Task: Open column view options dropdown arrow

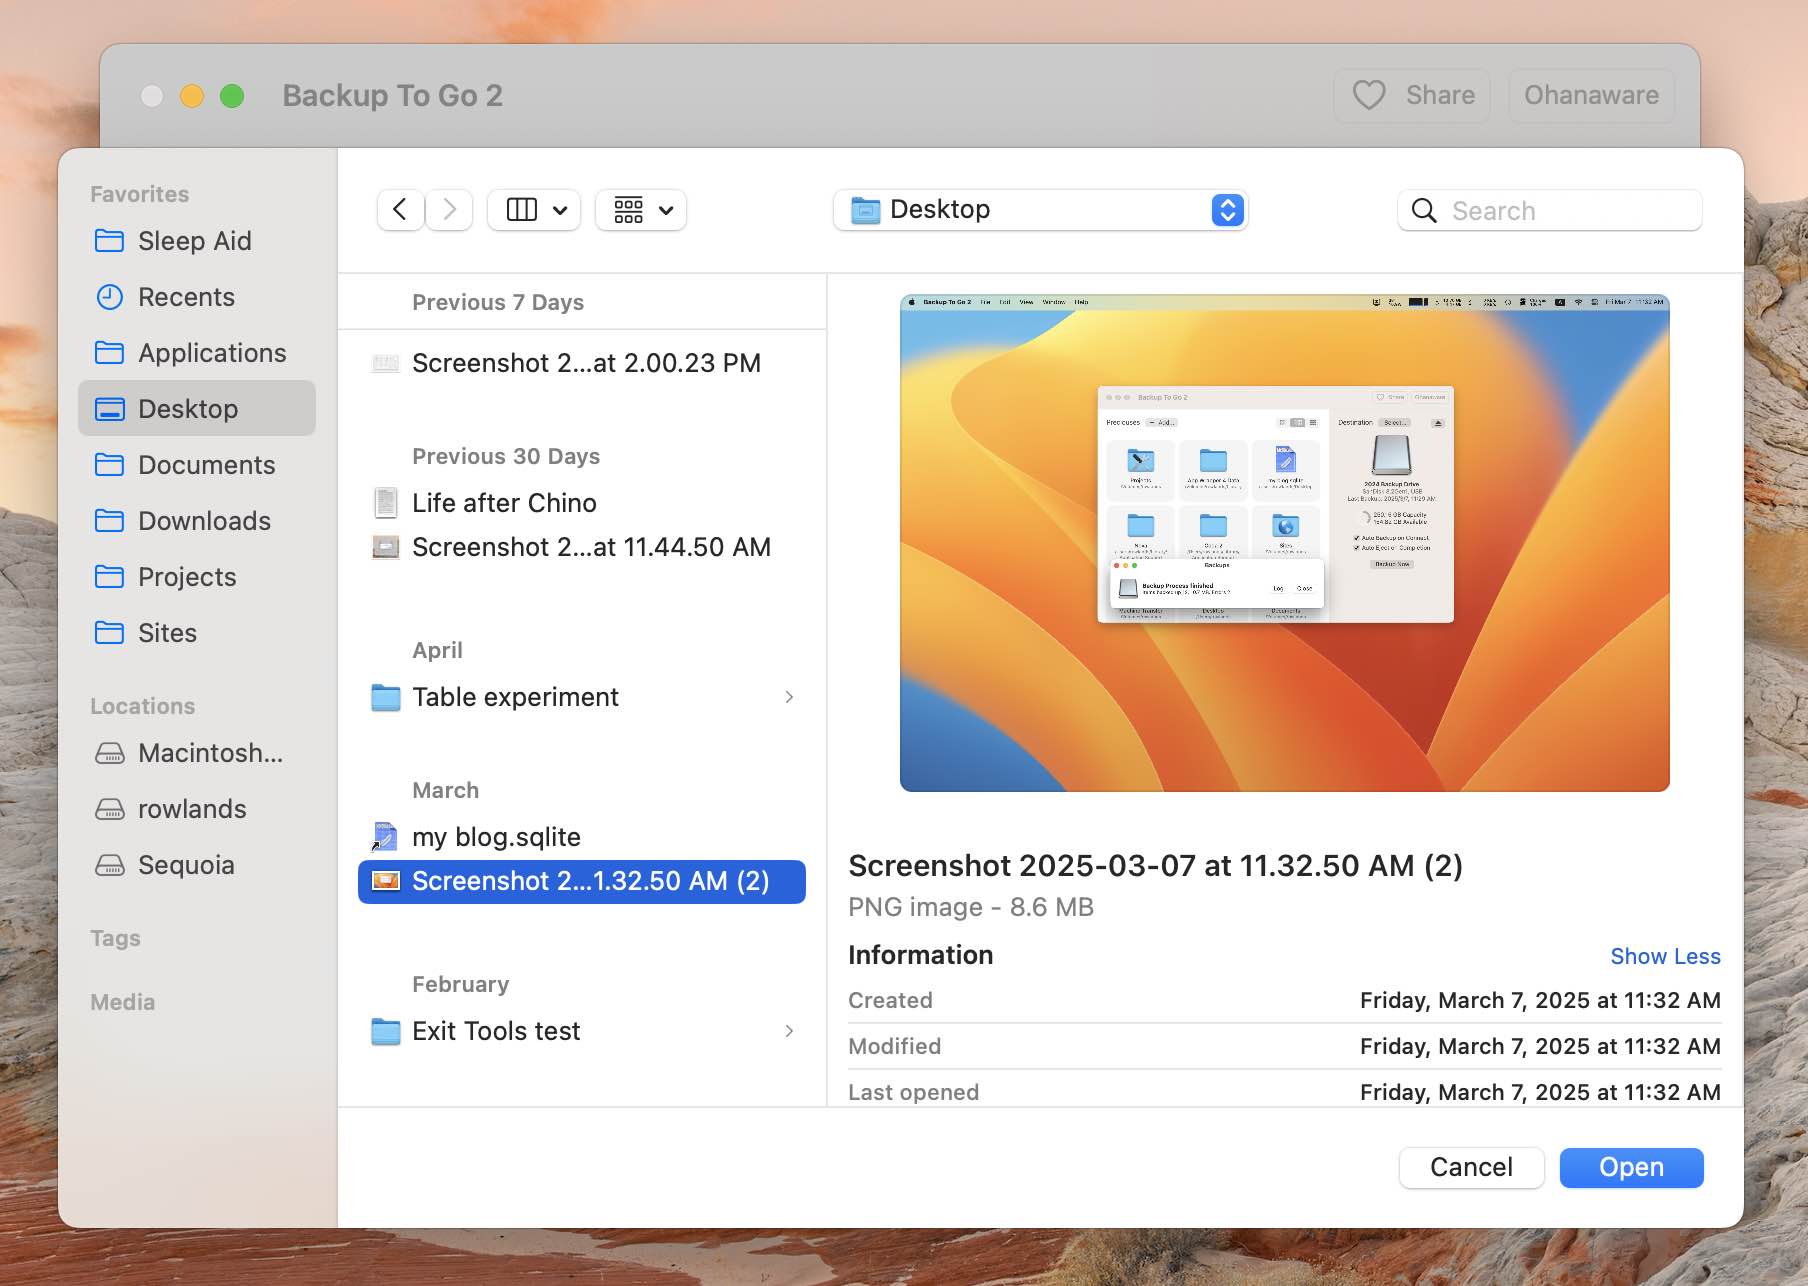Action: (560, 210)
